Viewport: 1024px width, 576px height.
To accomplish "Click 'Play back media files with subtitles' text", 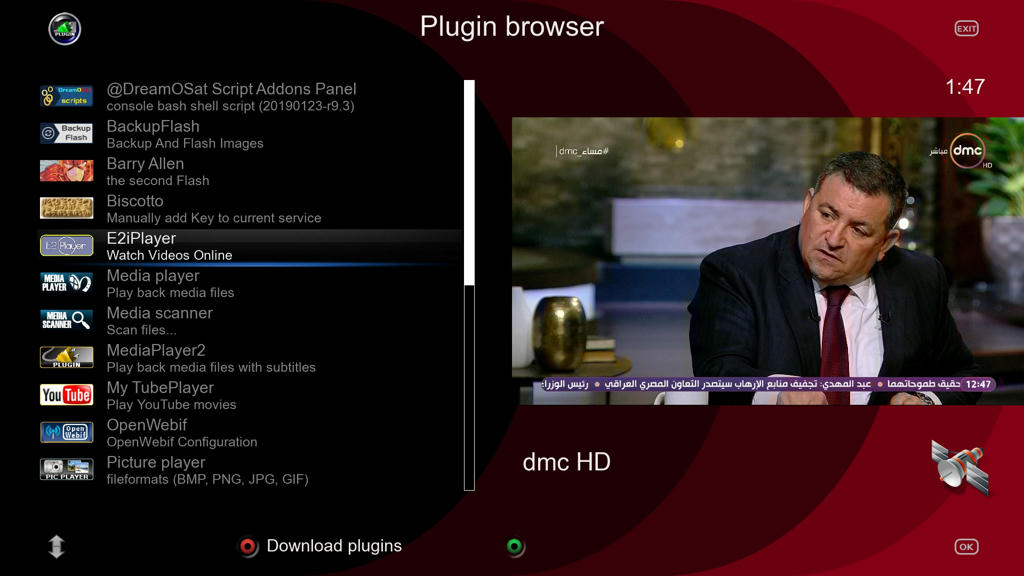I will pos(211,367).
